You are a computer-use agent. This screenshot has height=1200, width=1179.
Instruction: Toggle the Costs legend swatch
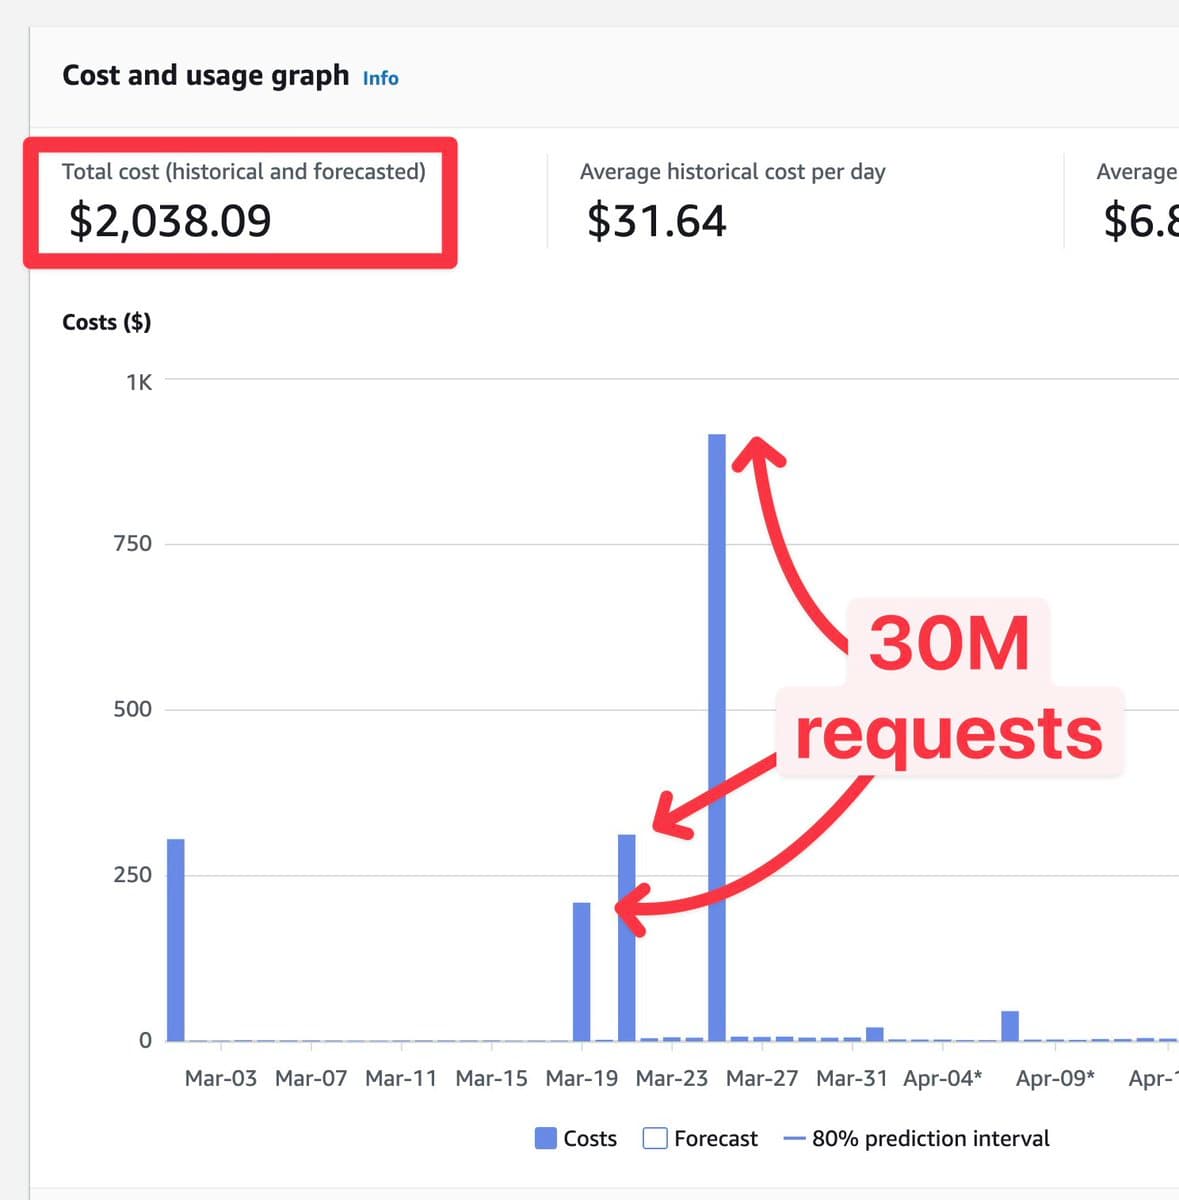point(546,1138)
